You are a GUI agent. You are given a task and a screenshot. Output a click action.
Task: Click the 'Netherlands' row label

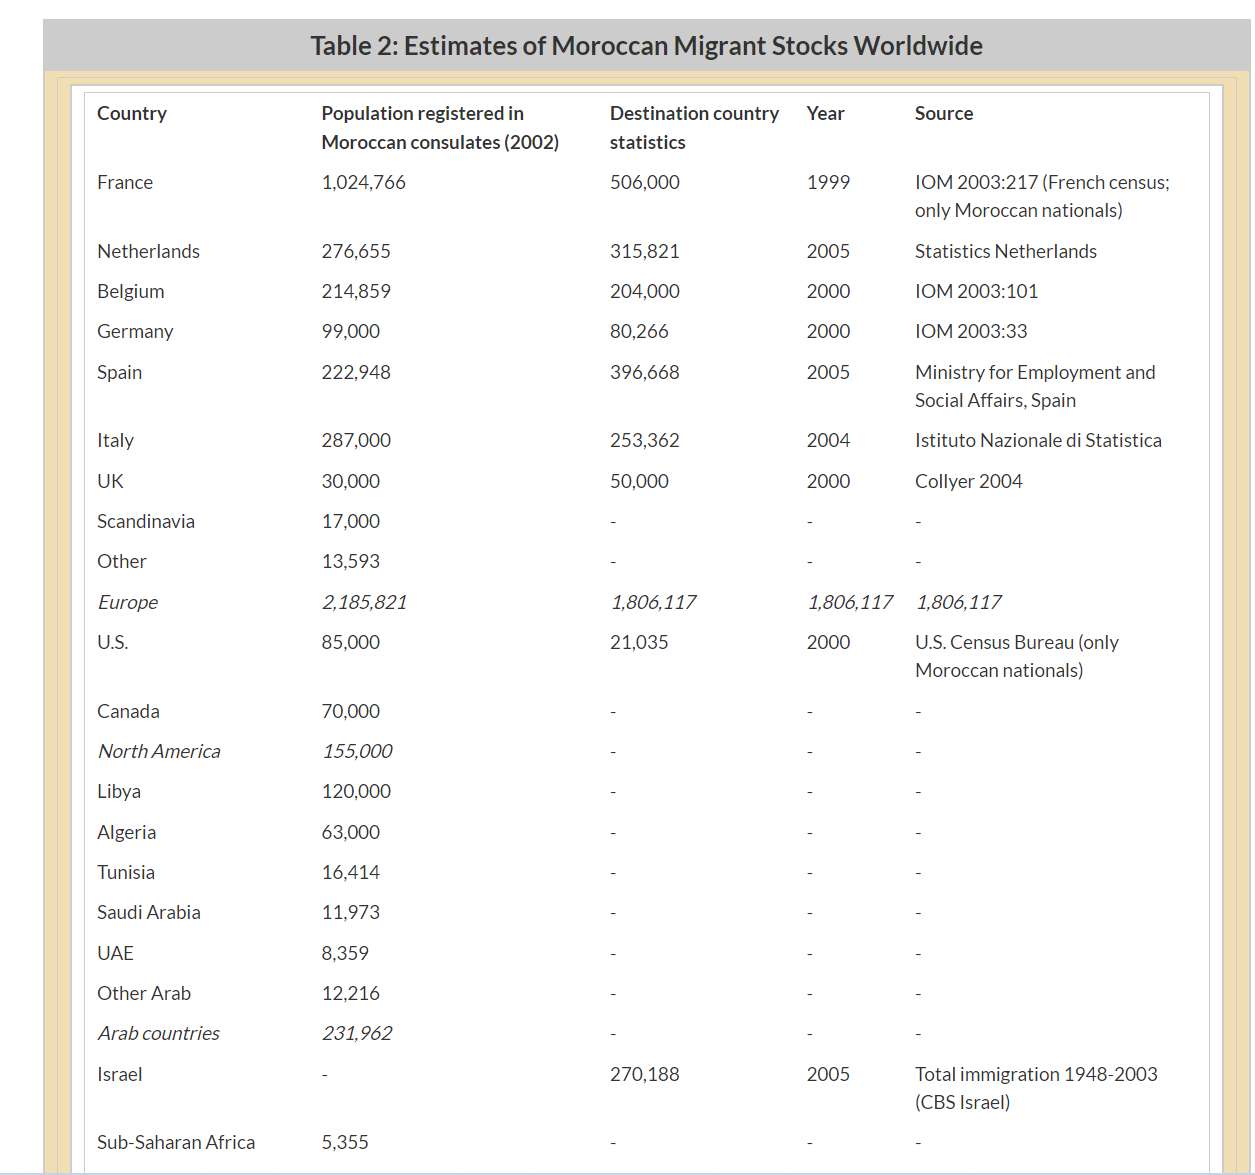point(148,251)
